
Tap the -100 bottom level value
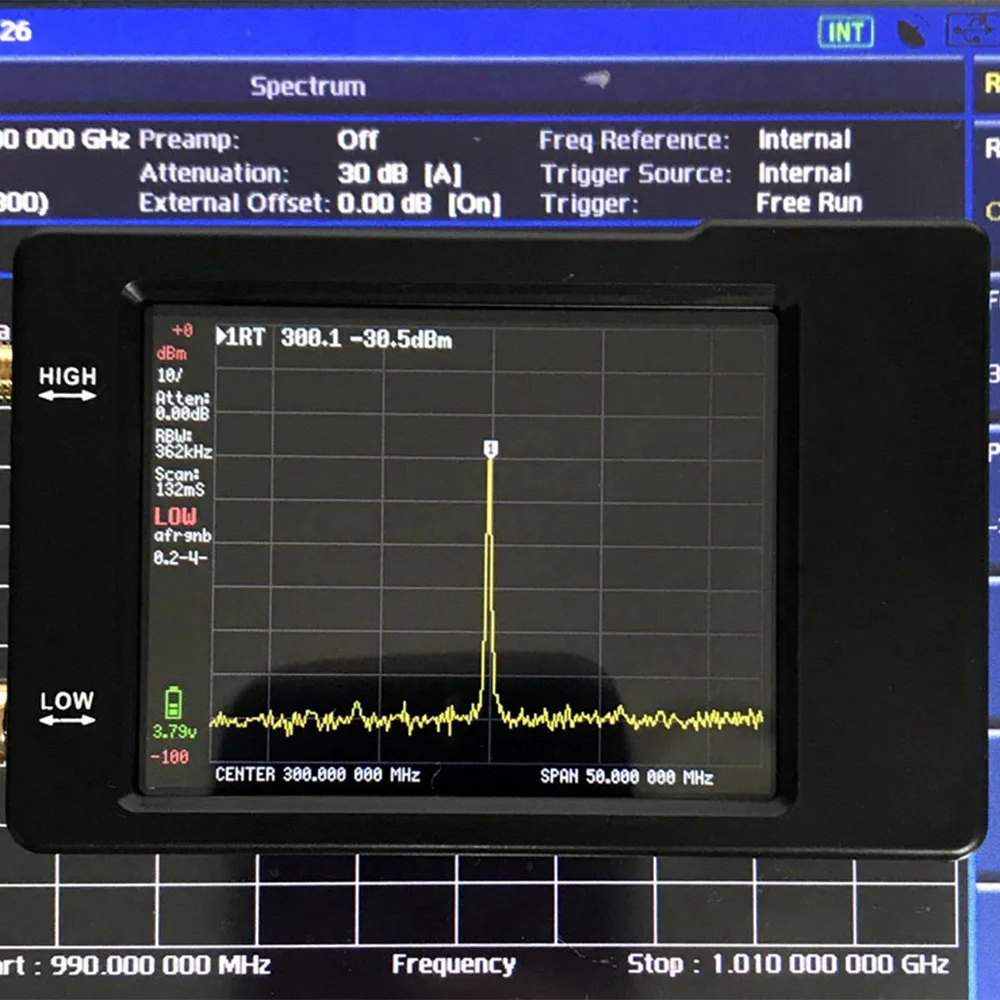tap(170, 757)
